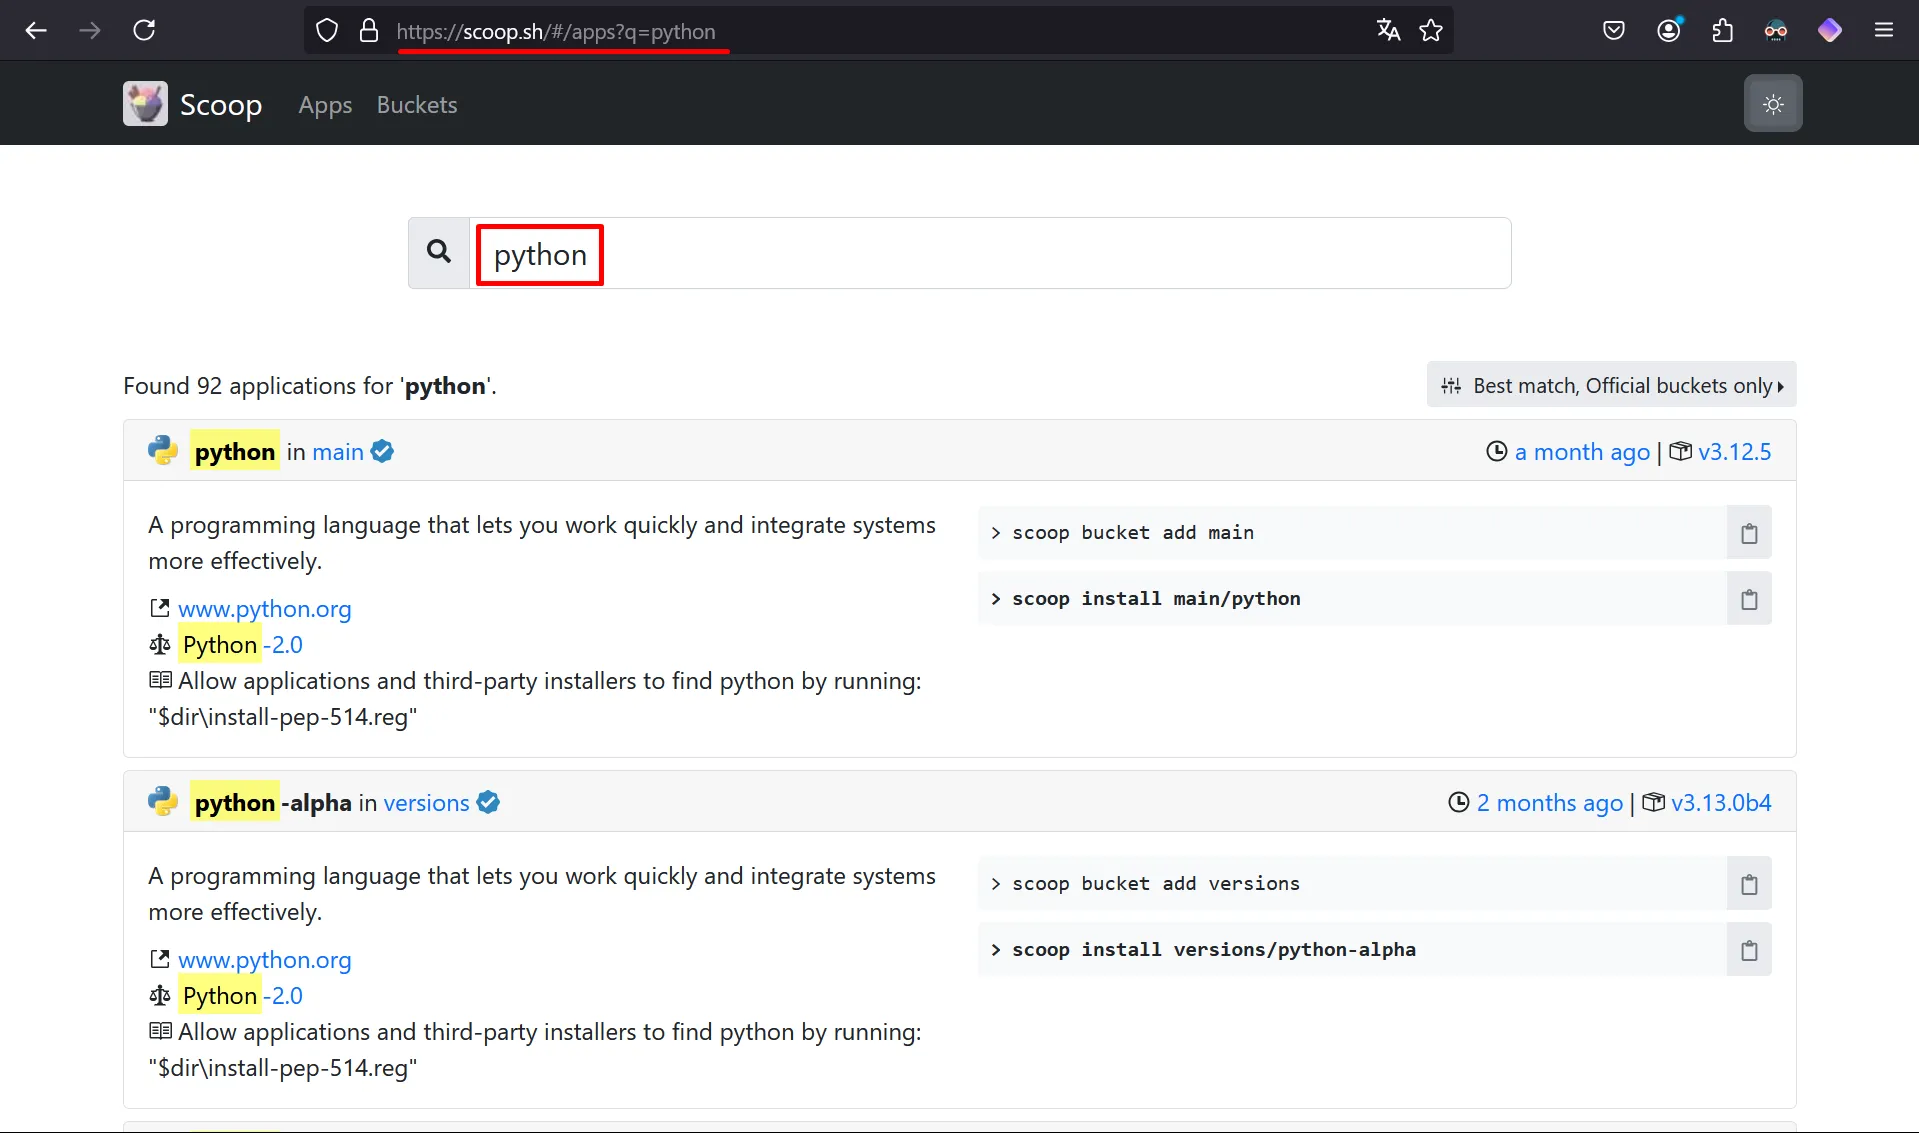Image resolution: width=1919 pixels, height=1133 pixels.
Task: Copy the 'scoop bucket add versions' command
Action: (1748, 884)
